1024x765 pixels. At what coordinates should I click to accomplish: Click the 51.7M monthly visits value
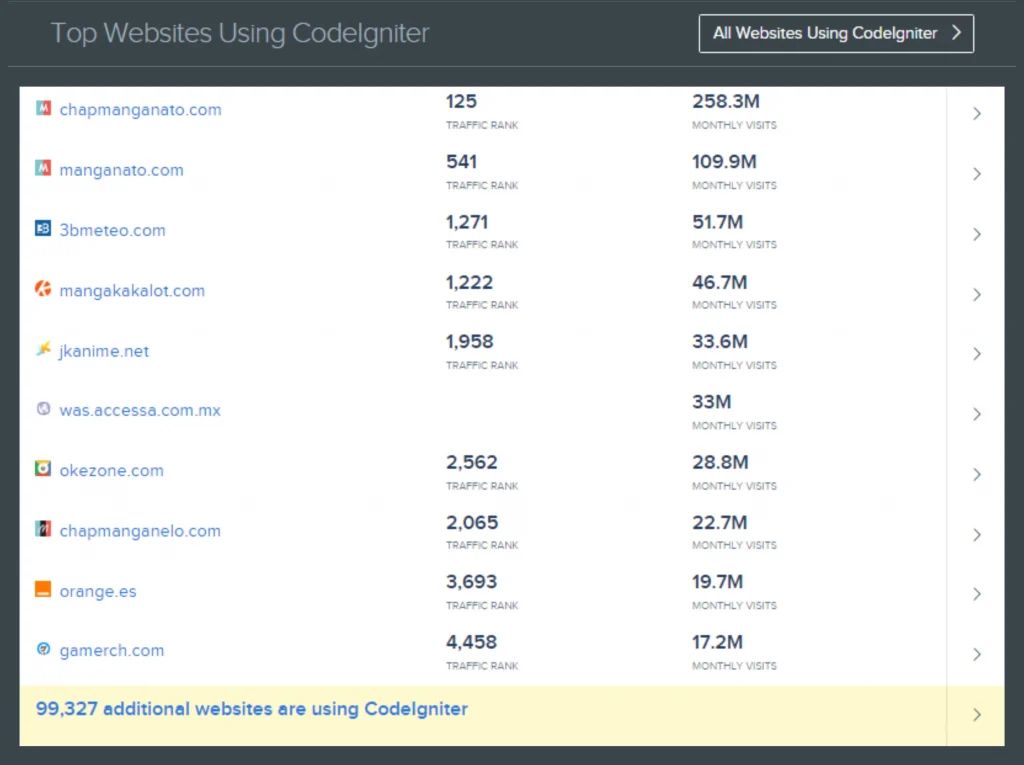click(x=718, y=222)
